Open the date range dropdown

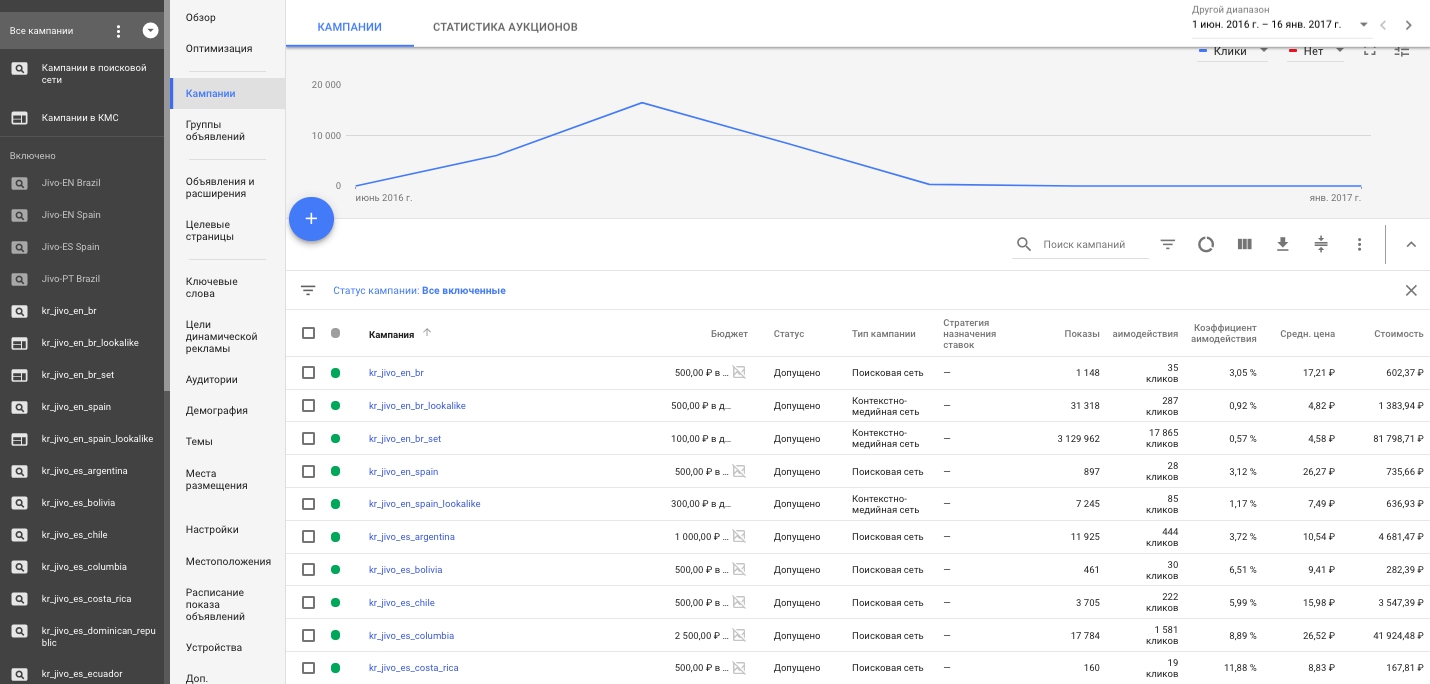pyautogui.click(x=1363, y=25)
